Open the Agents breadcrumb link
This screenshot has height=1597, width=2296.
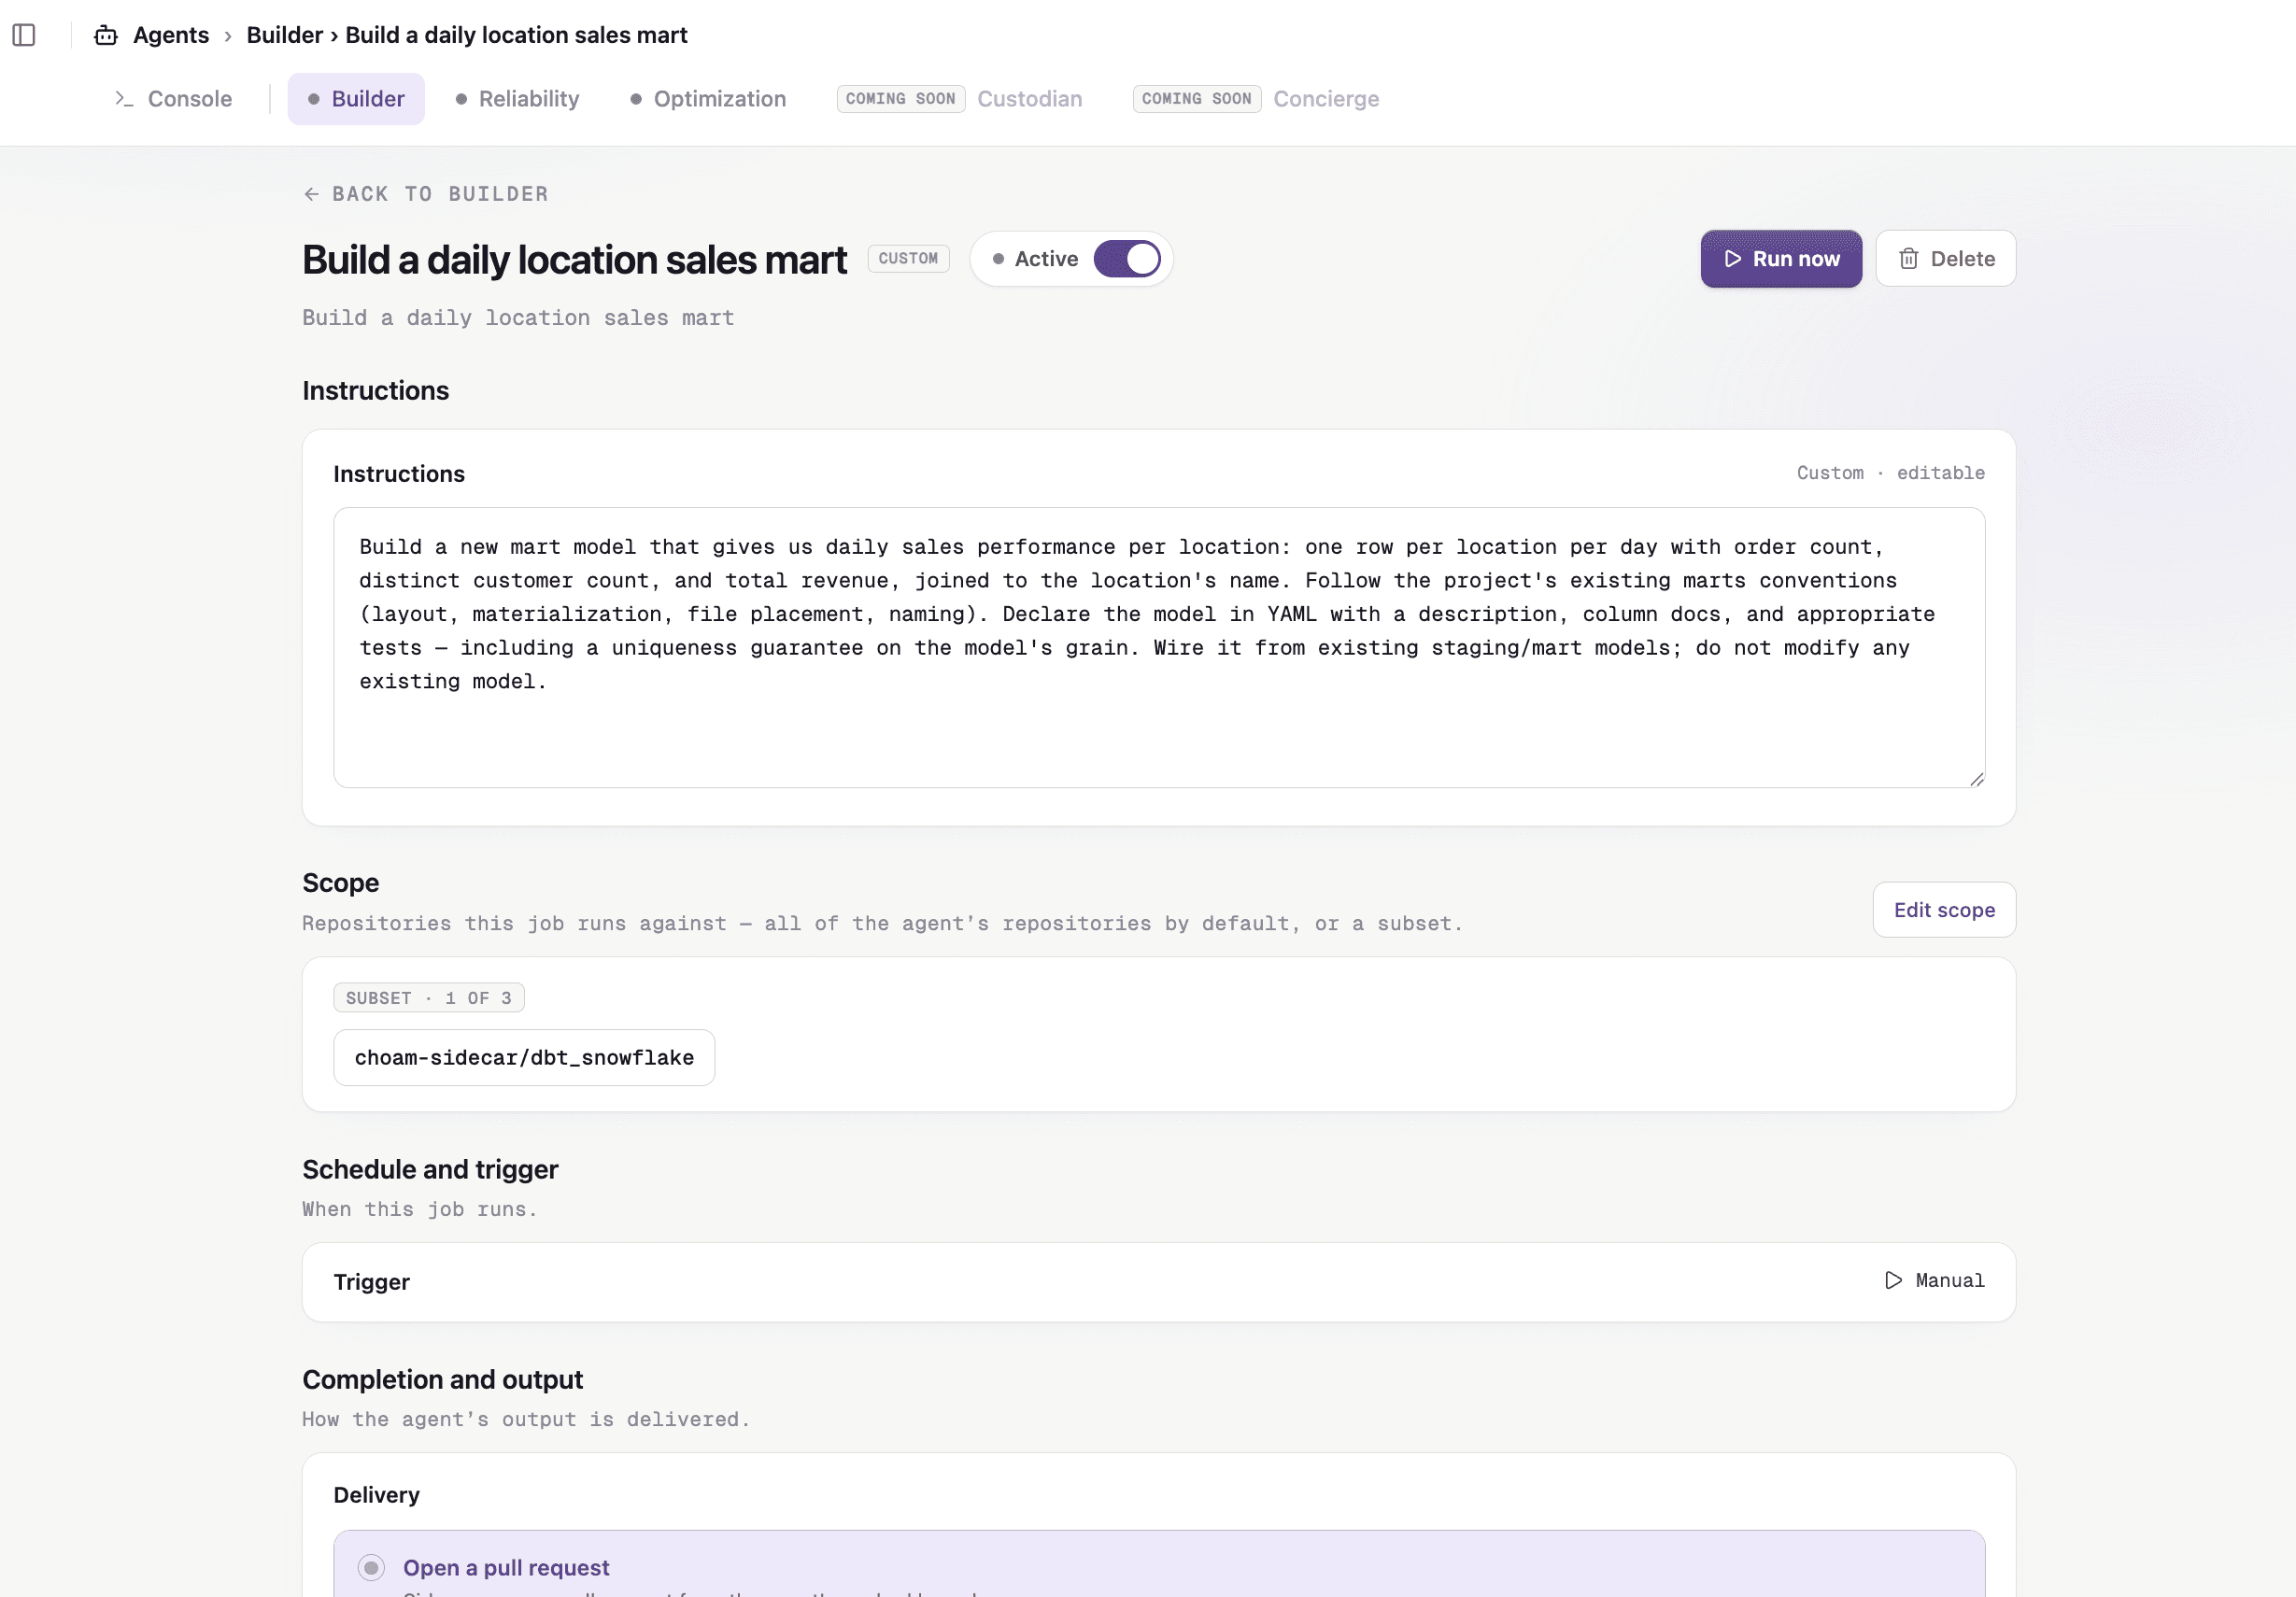171,35
